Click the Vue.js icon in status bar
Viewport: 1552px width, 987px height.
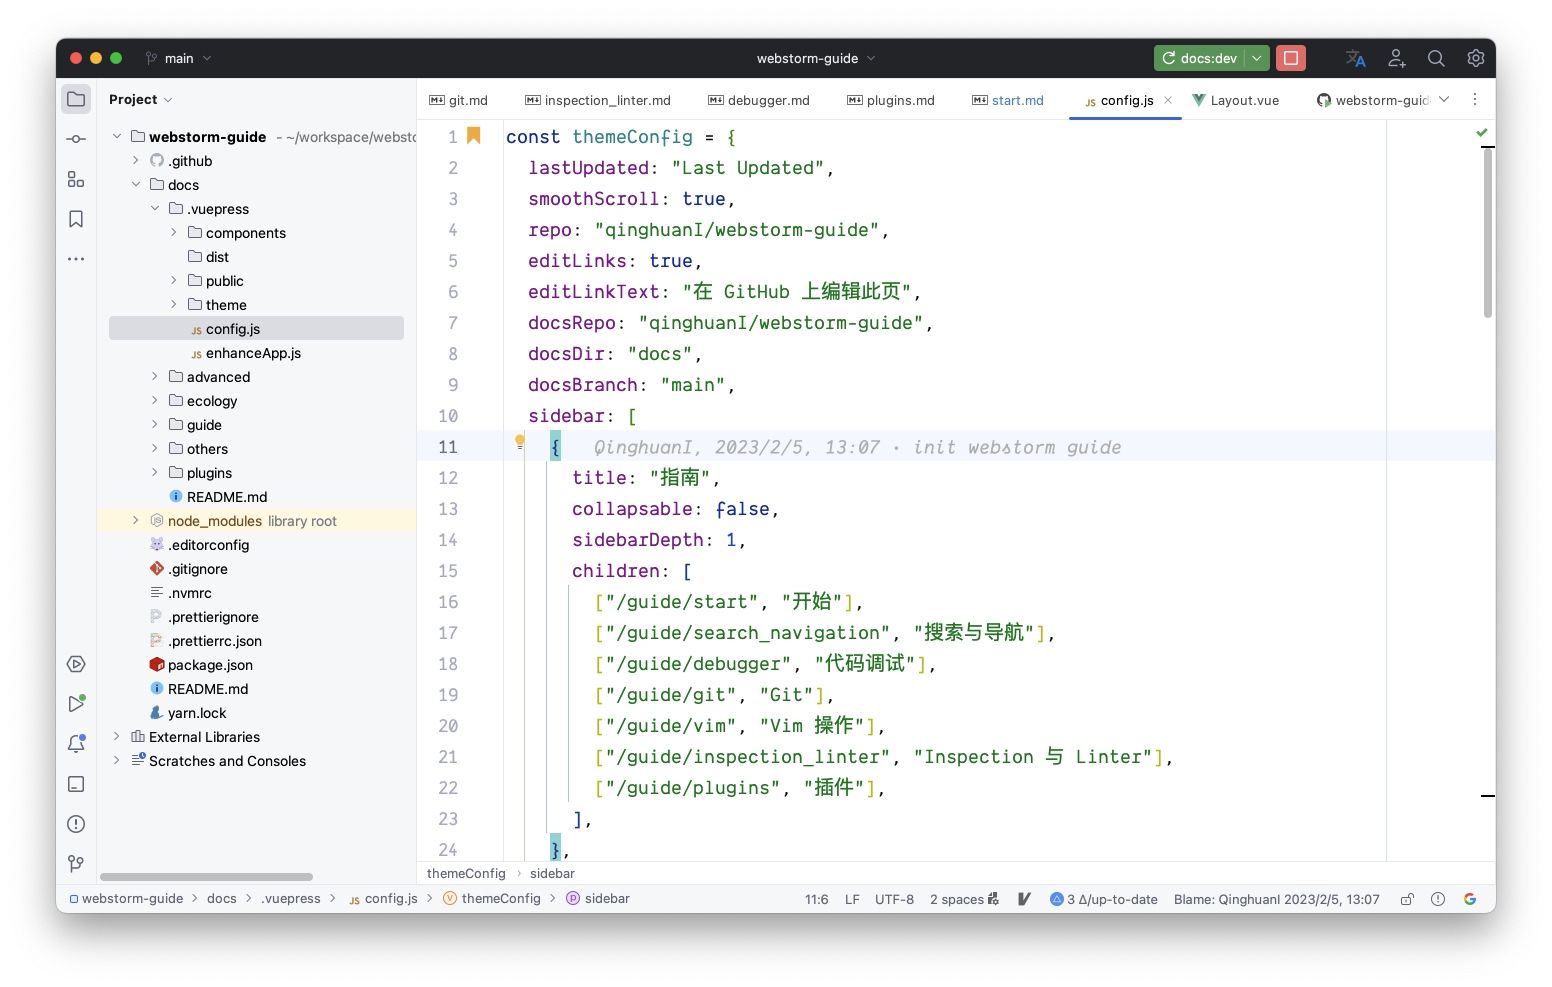click(1023, 898)
